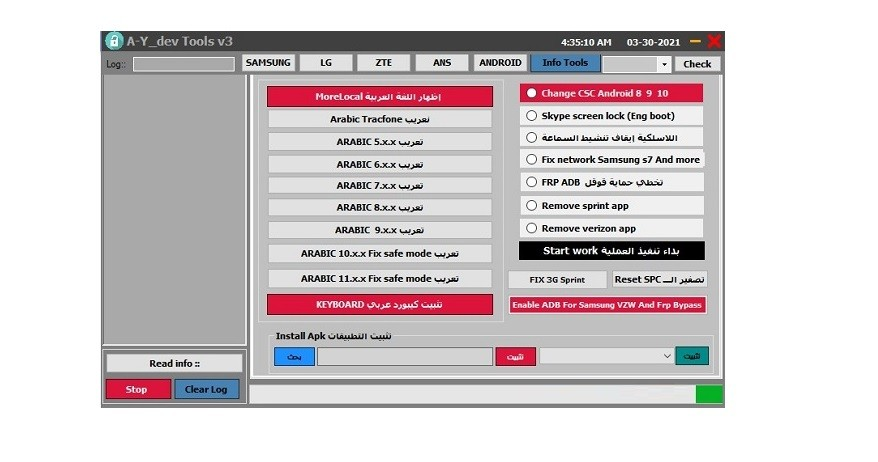Click the Reset SPC button
The width and height of the screenshot is (878, 462).
click(659, 279)
